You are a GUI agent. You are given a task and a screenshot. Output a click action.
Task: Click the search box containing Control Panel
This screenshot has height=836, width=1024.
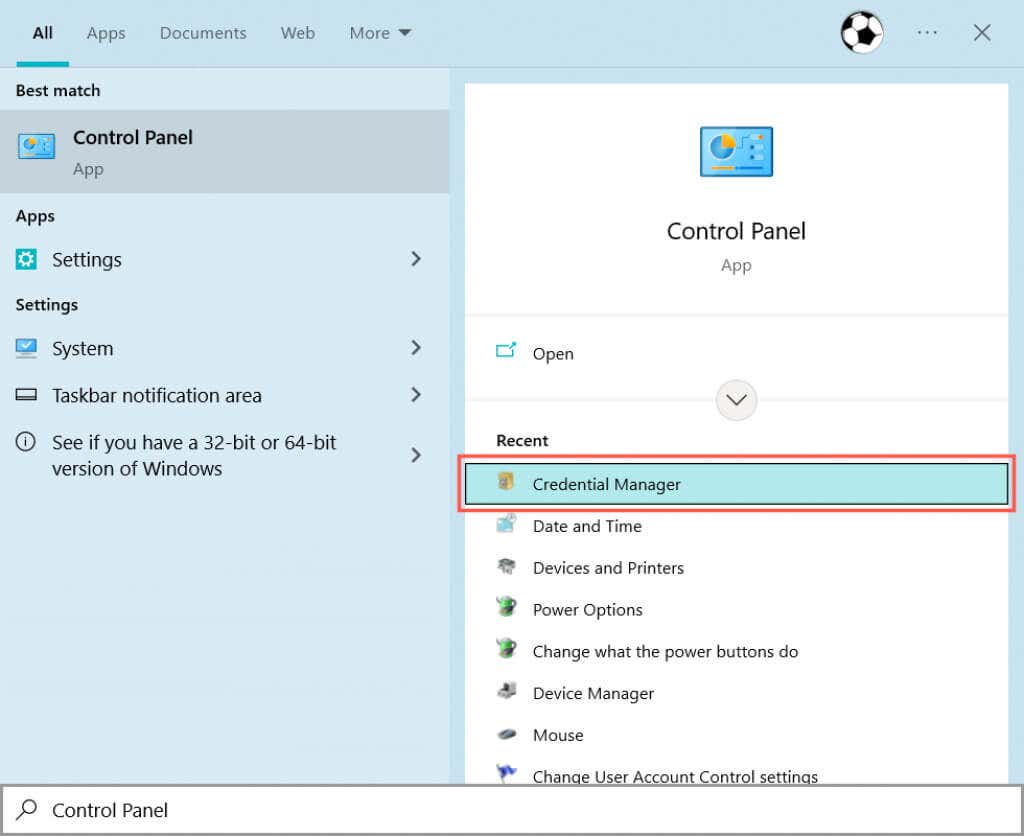[x=512, y=810]
